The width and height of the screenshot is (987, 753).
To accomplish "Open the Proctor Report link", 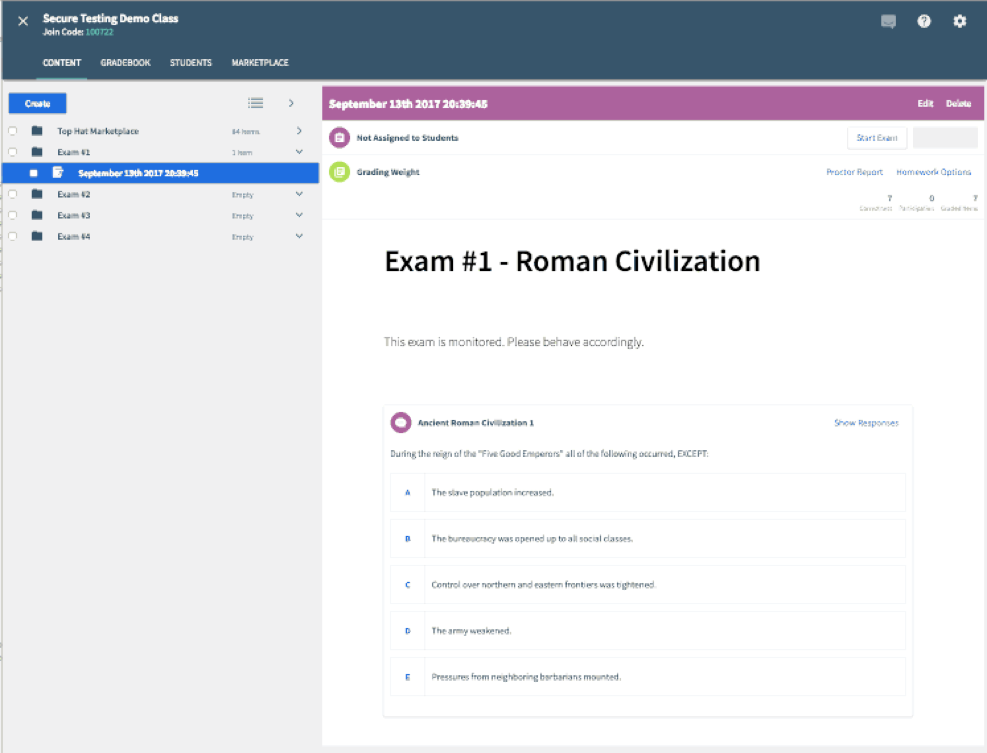I will (854, 172).
